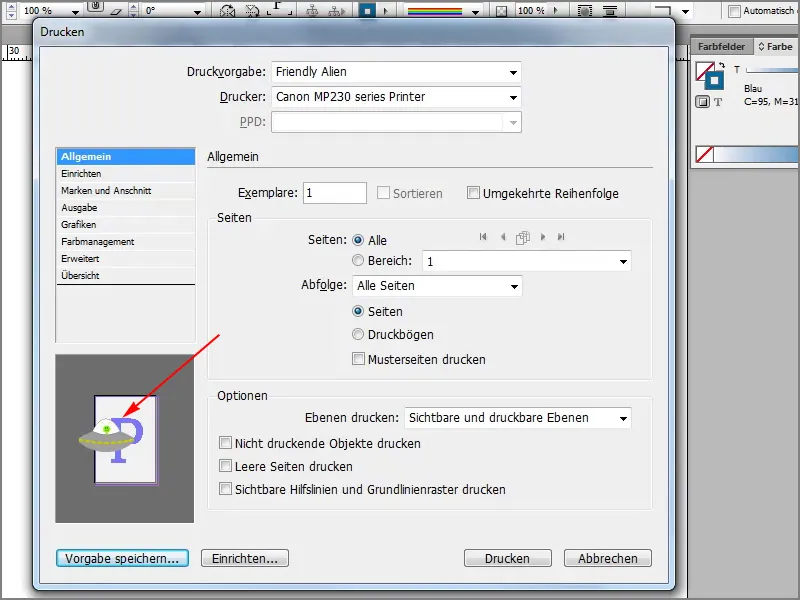The image size is (800, 600).
Task: Expand the opacity 100 % slider arrow
Action: (x=556, y=10)
